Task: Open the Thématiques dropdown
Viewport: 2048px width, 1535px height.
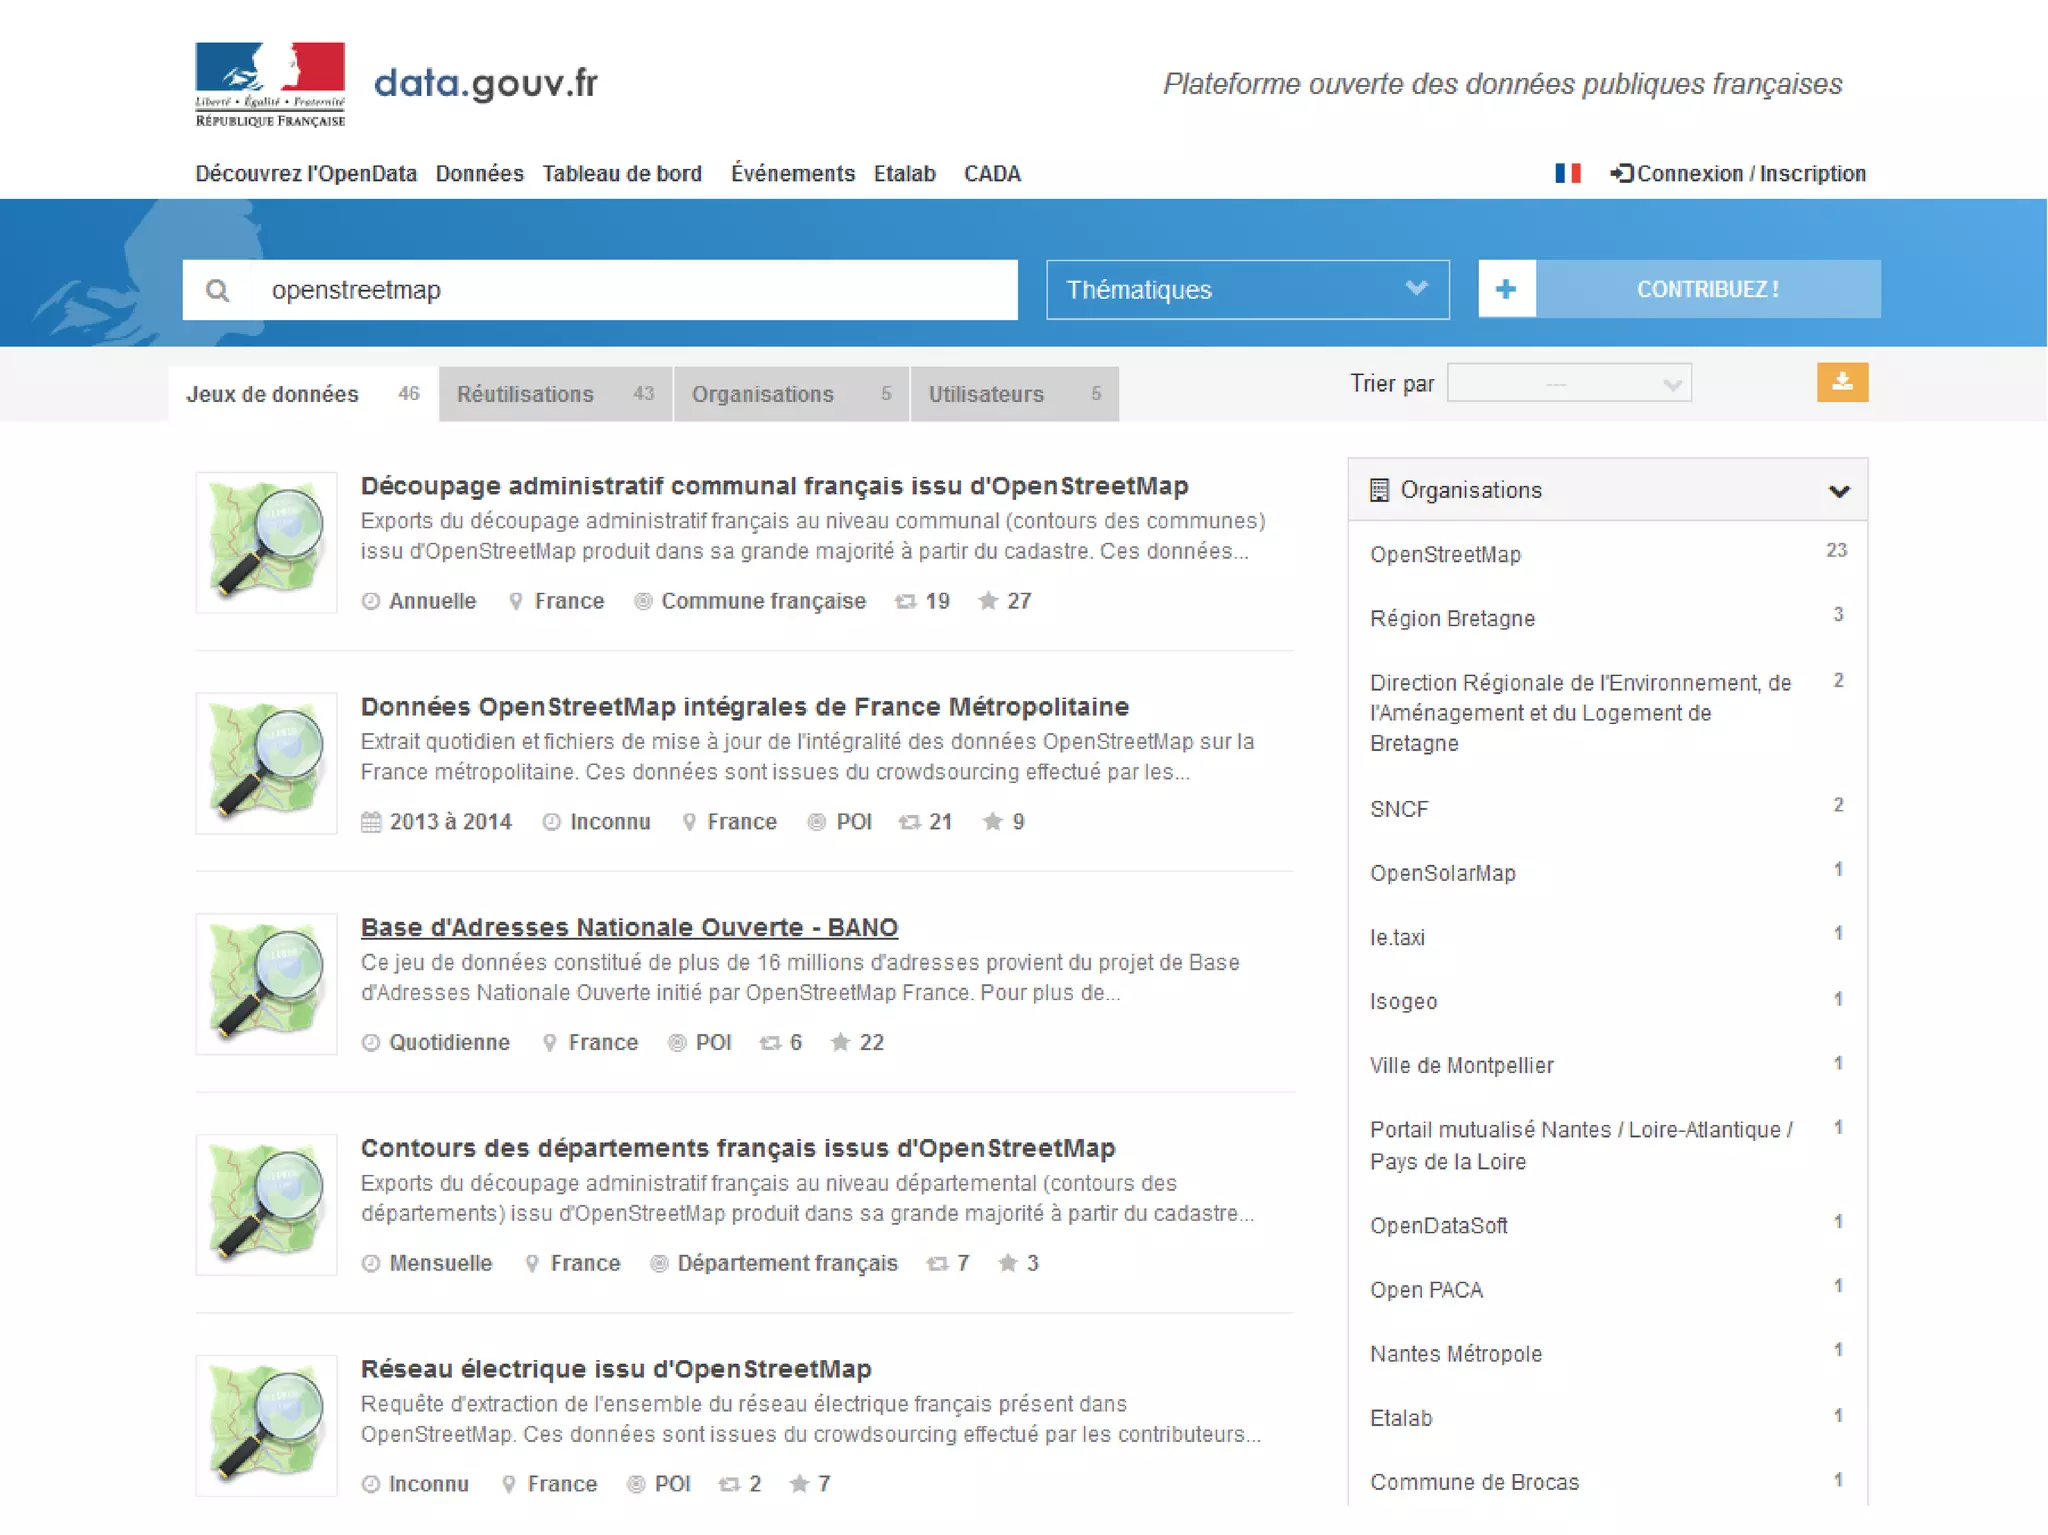Action: click(x=1247, y=290)
